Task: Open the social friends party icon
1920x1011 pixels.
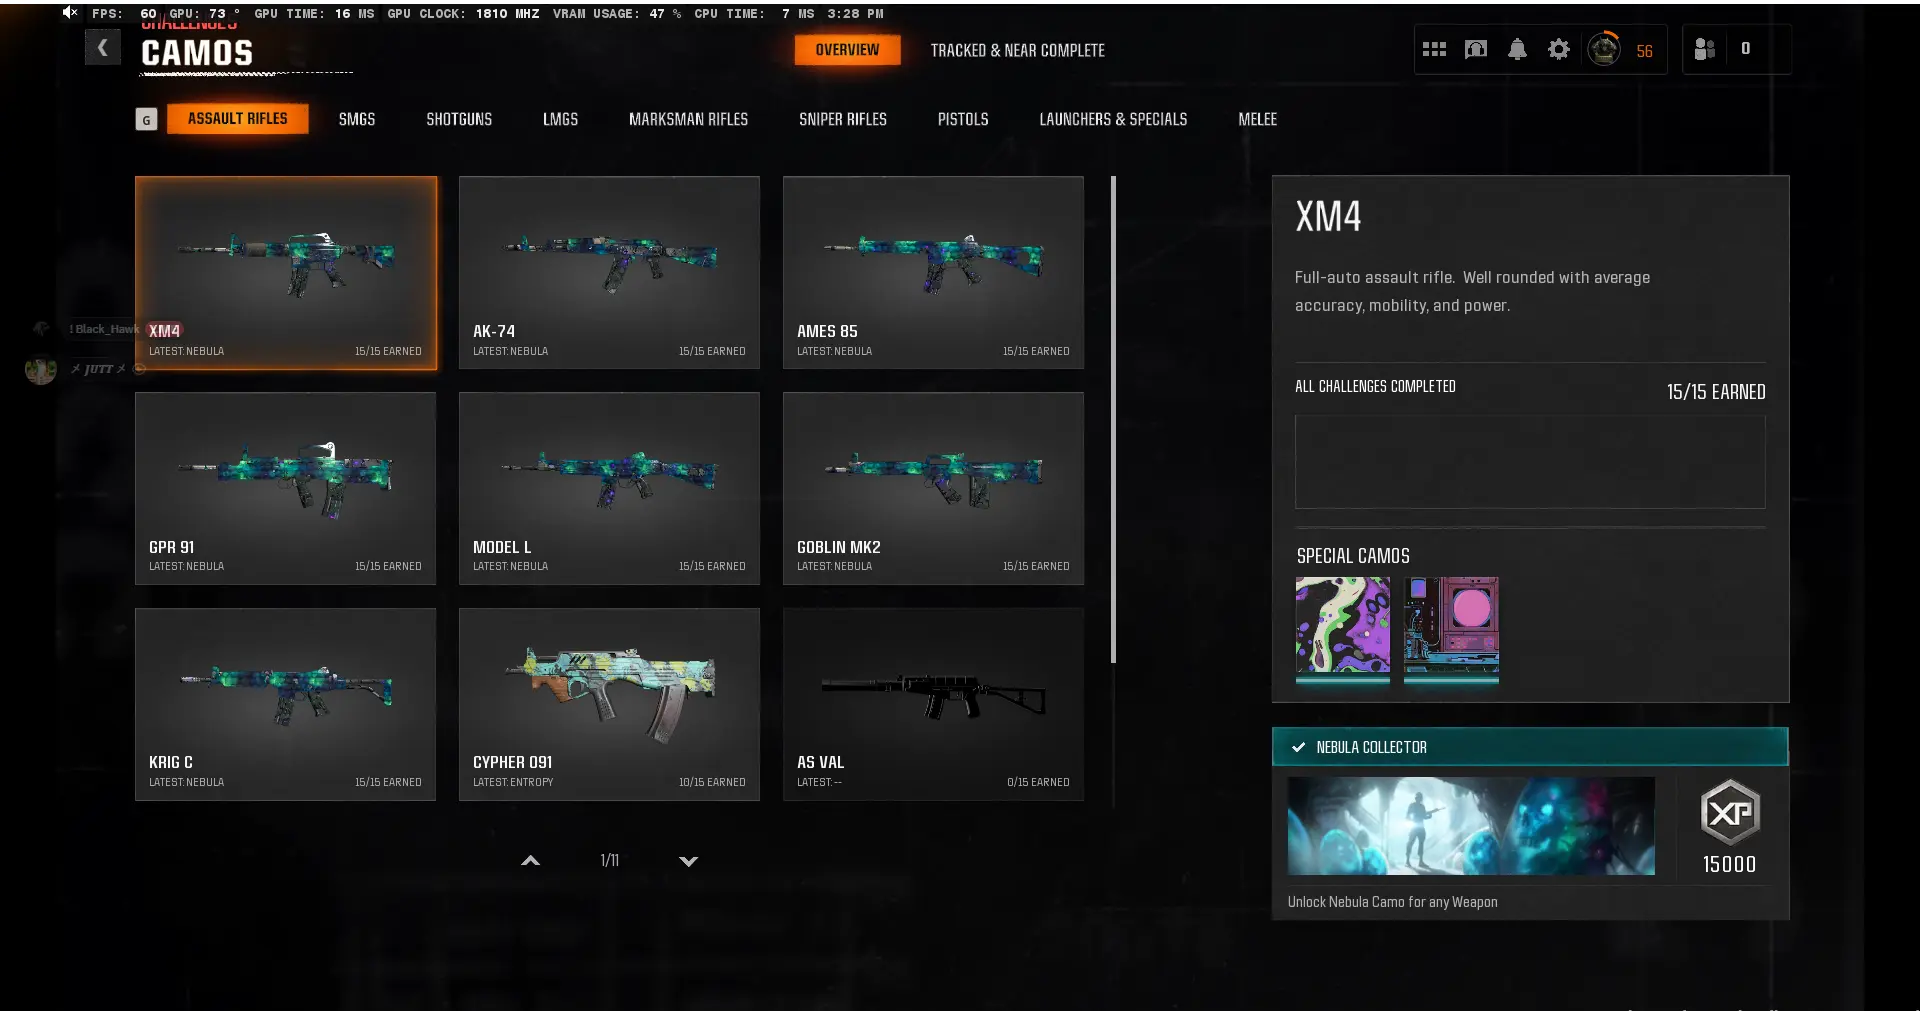Action: (1705, 49)
